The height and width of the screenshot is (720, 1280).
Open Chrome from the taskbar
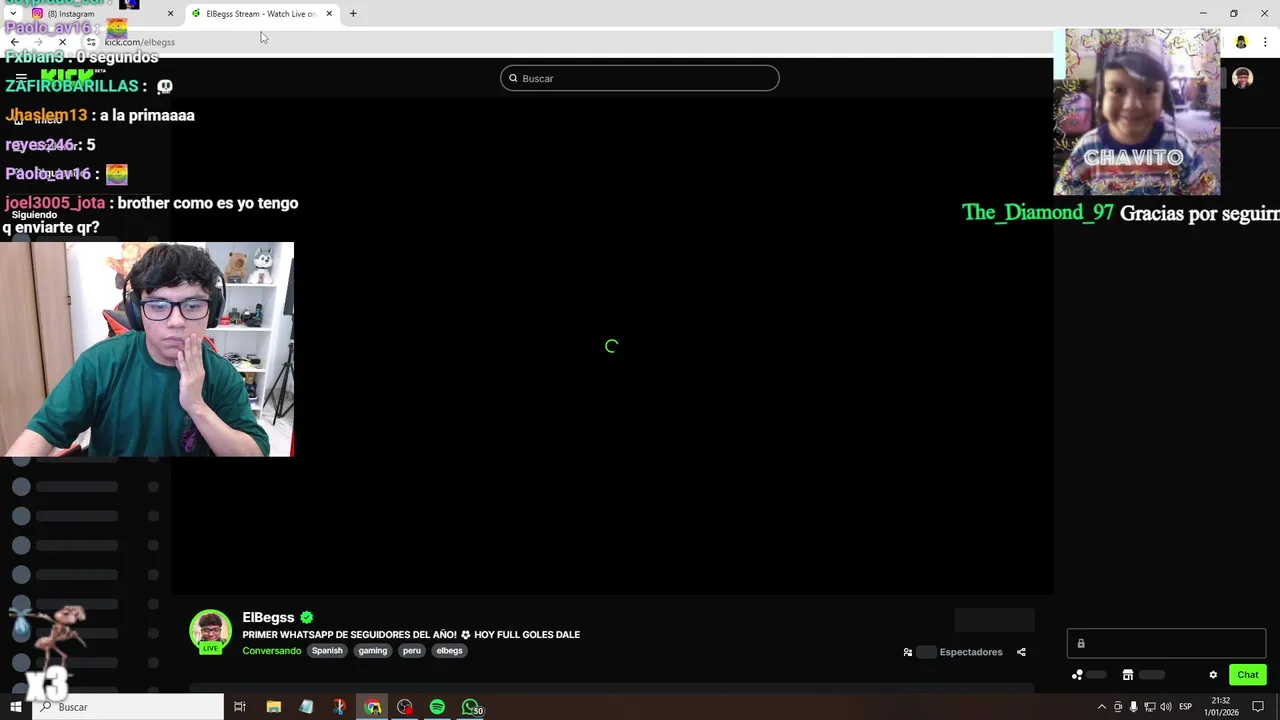pos(372,707)
